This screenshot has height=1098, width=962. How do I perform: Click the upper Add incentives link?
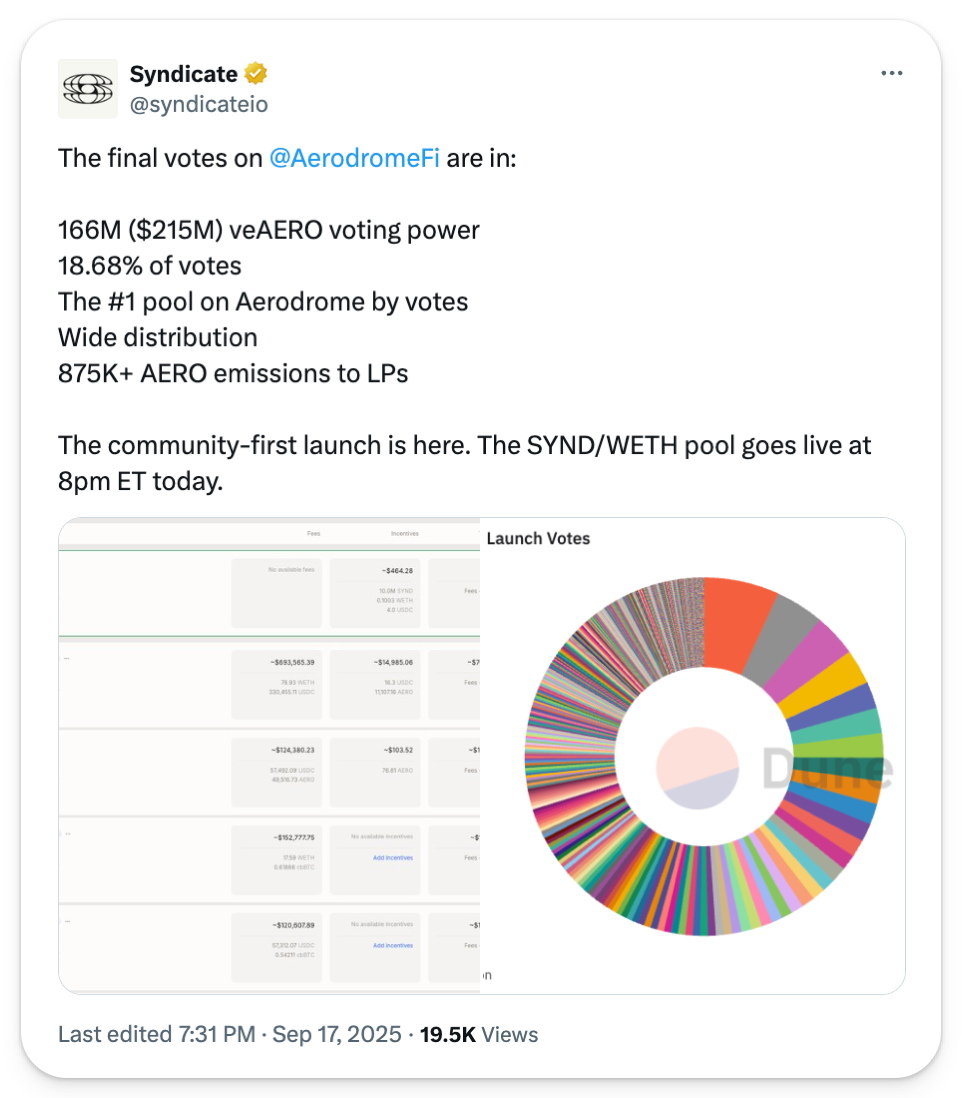coord(393,858)
